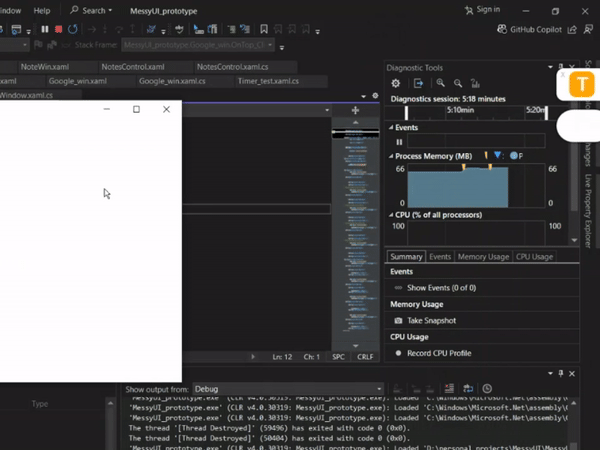This screenshot has width=600, height=450.
Task: Toggle word wrap in the Output window
Action: click(x=468, y=389)
